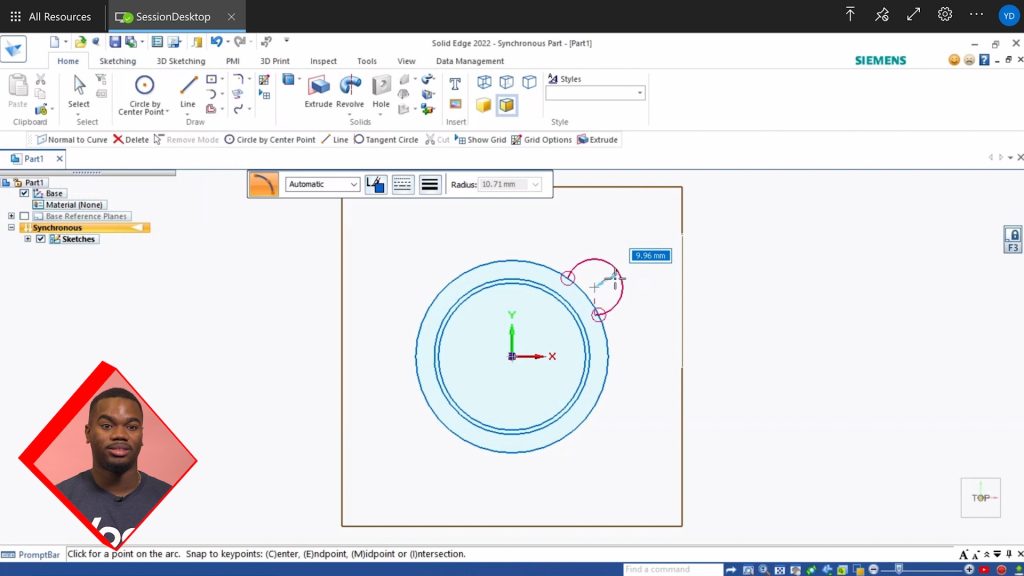The height and width of the screenshot is (576, 1024).
Task: Open the Data Management tab
Action: 470,61
